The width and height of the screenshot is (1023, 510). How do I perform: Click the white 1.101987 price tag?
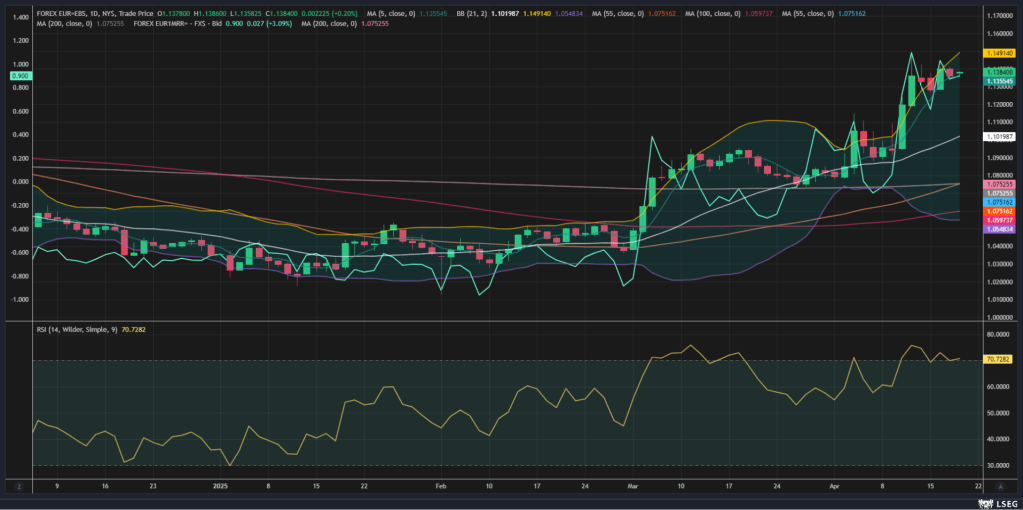click(1000, 136)
